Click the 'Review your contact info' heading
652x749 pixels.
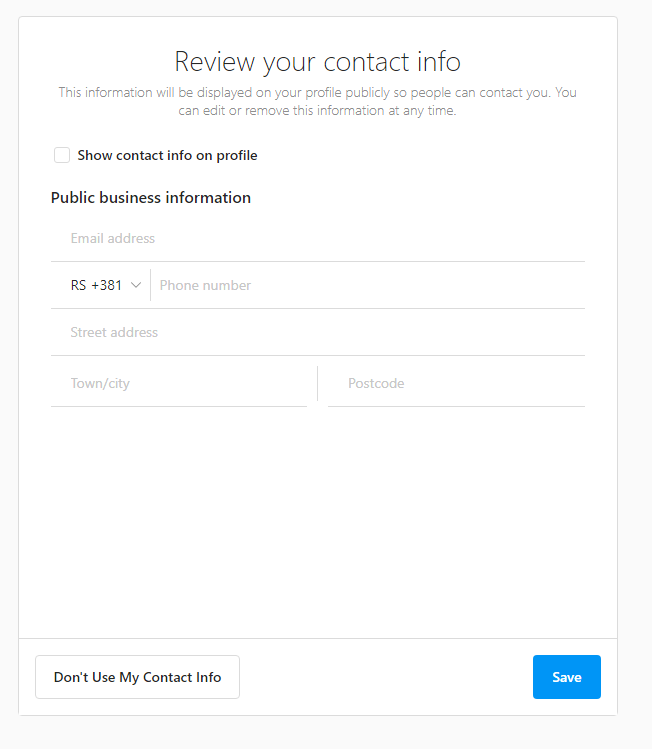(x=318, y=62)
